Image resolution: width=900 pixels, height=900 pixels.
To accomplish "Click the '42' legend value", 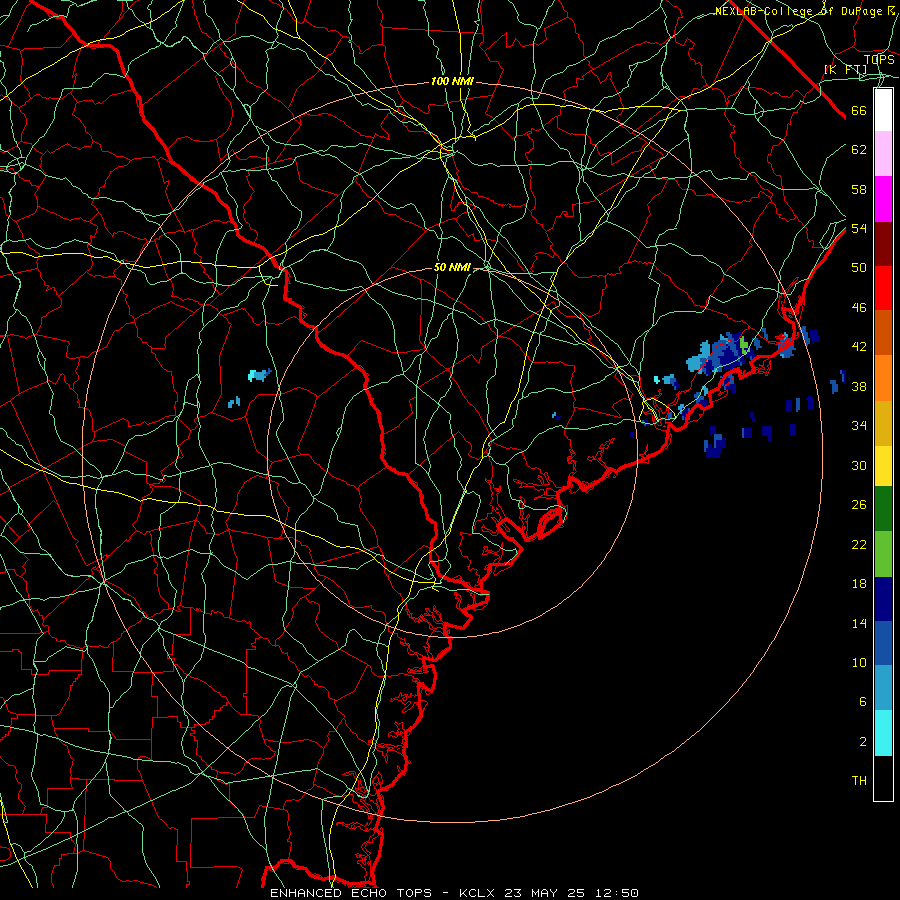I will tap(859, 346).
